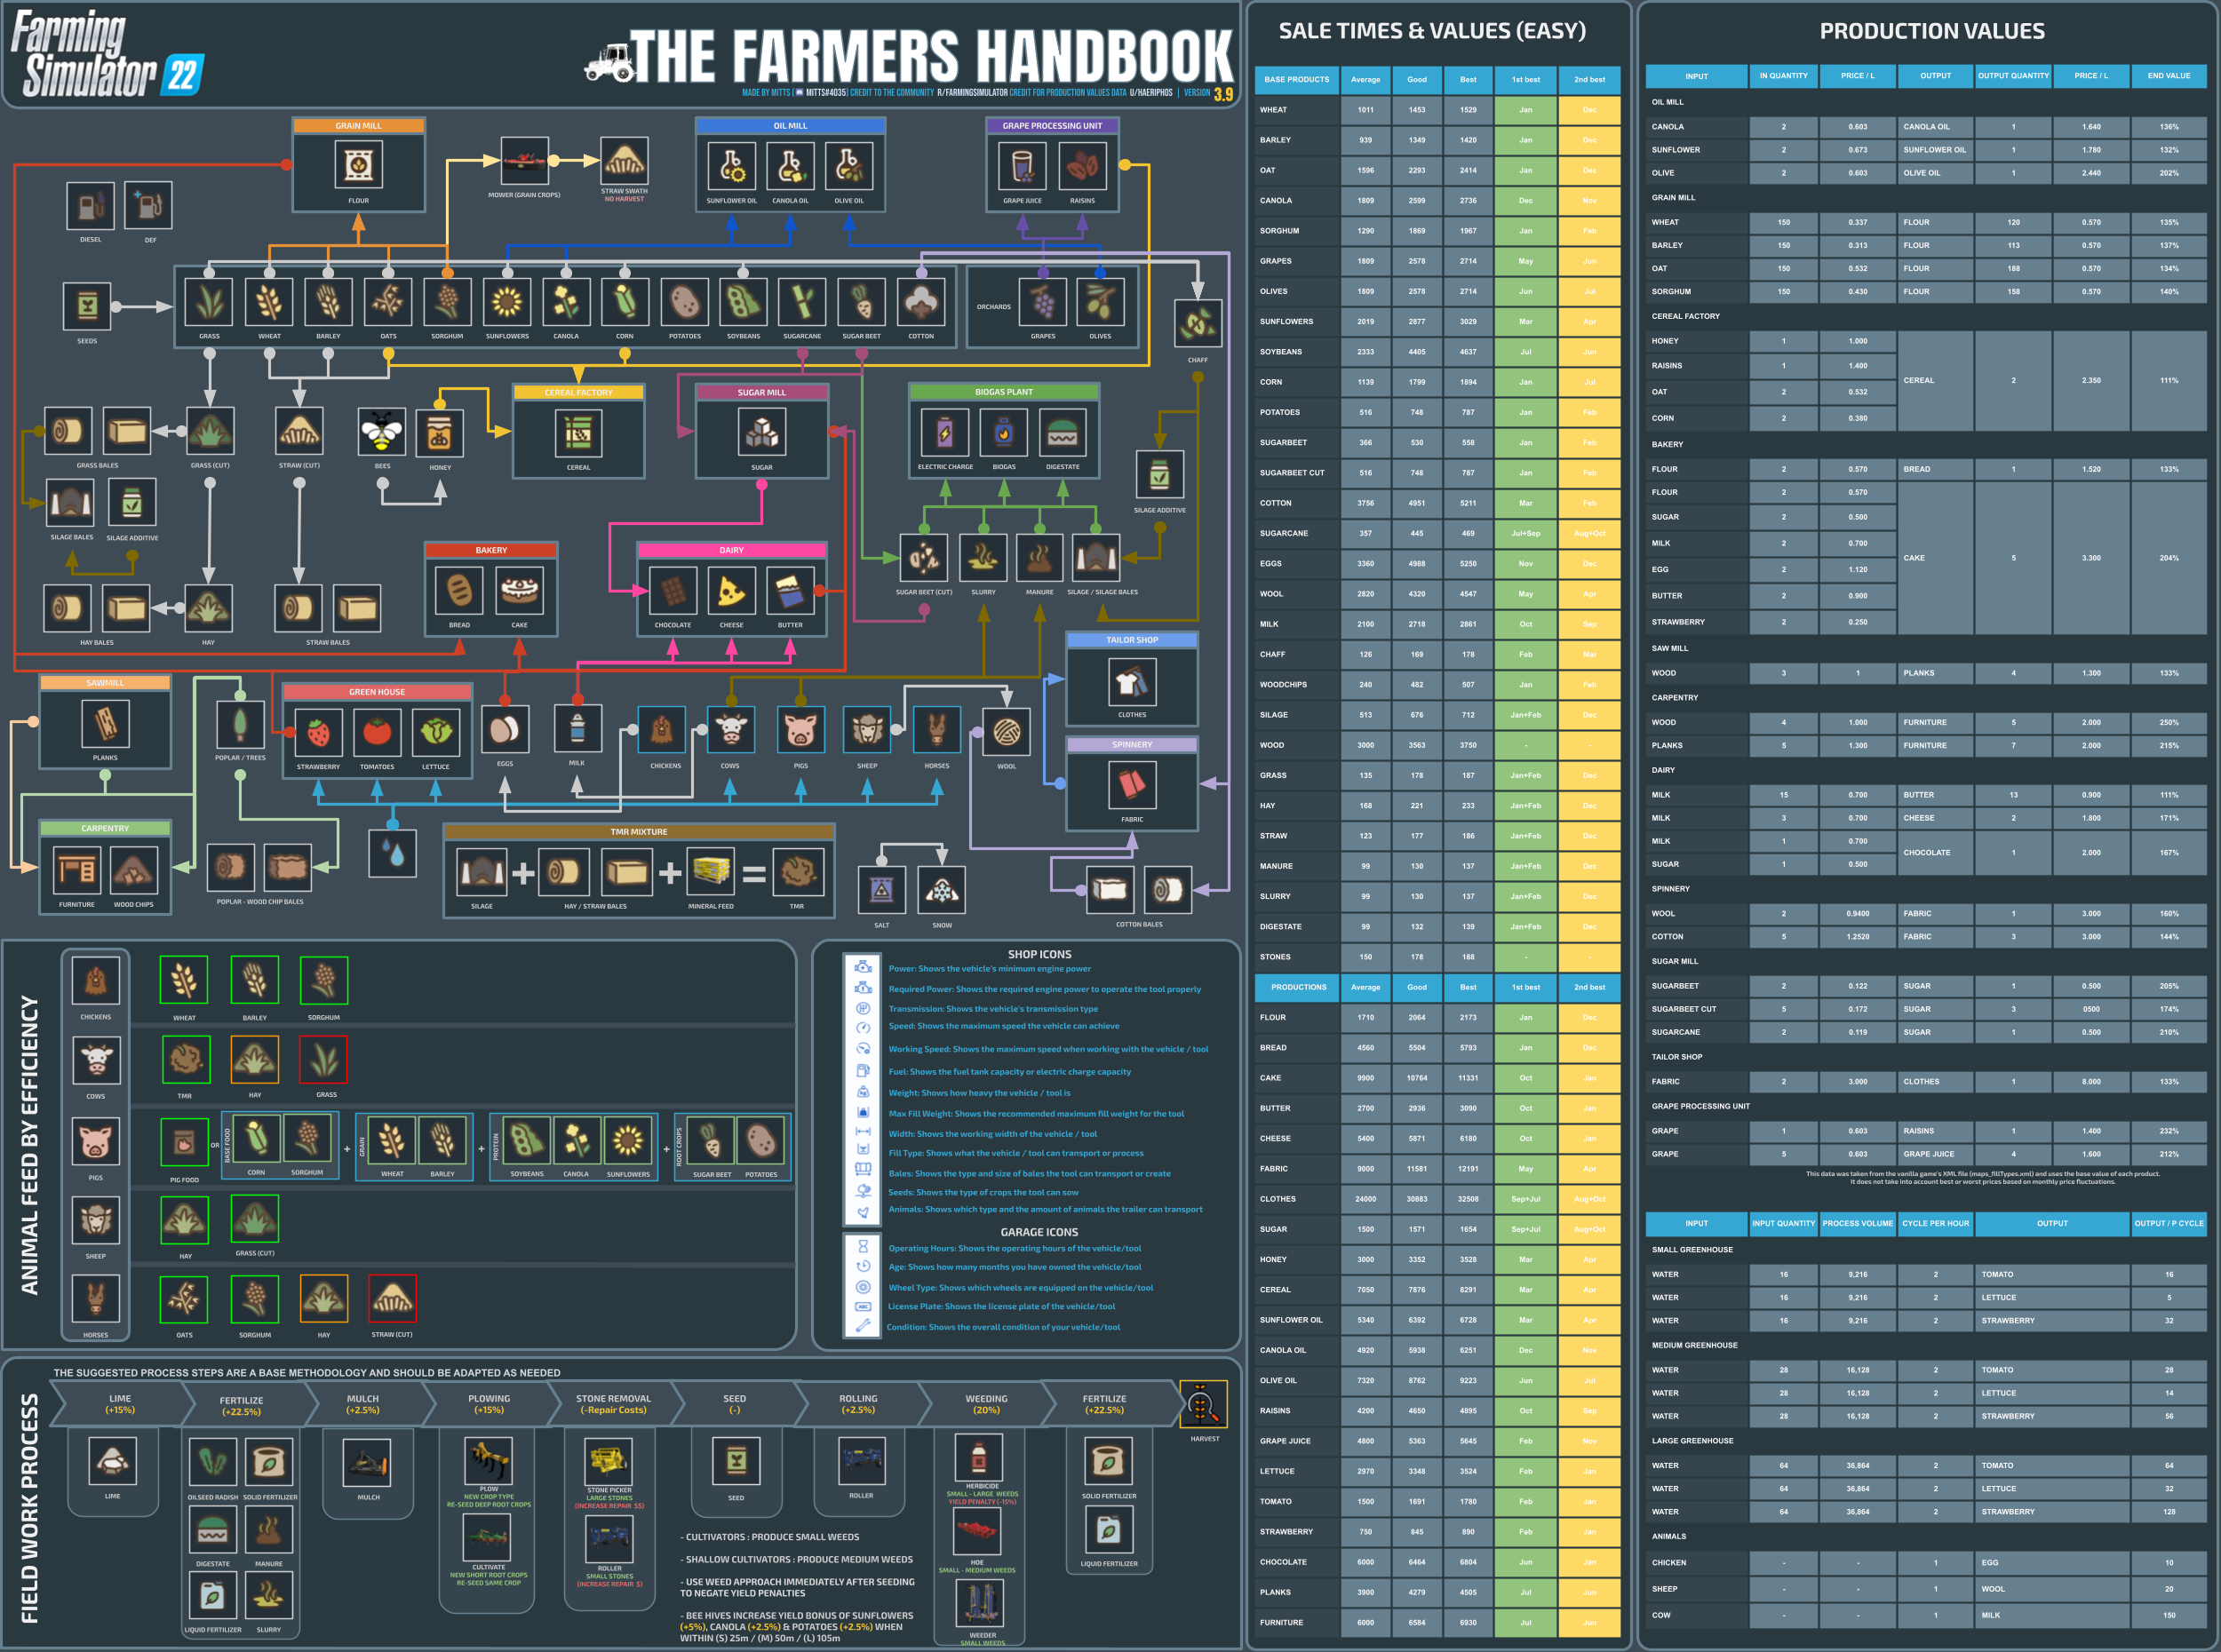Click the green 1st best header cell
The height and width of the screenshot is (1652, 2221).
coord(1525,80)
